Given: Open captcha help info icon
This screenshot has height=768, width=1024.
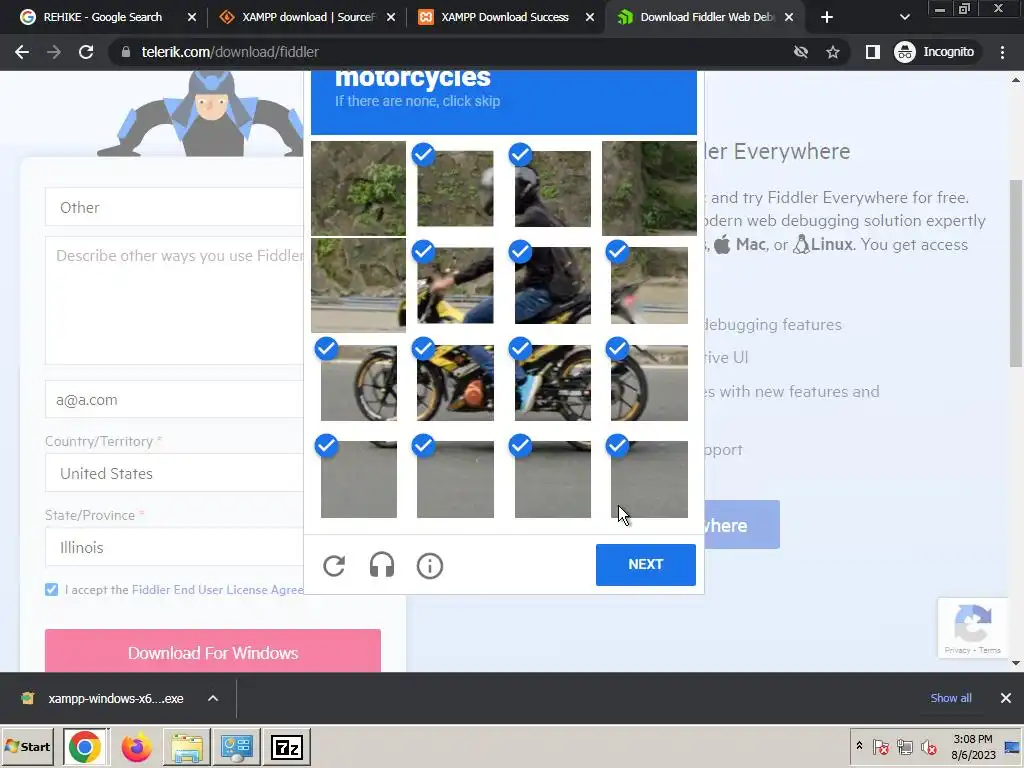Looking at the screenshot, I should click(430, 566).
